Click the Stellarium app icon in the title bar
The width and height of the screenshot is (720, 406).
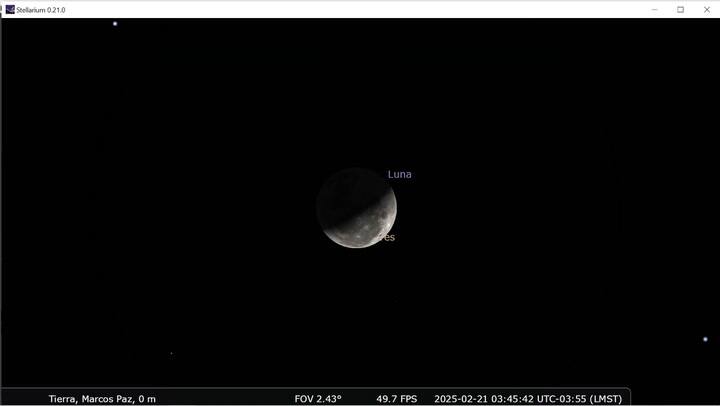[10, 10]
